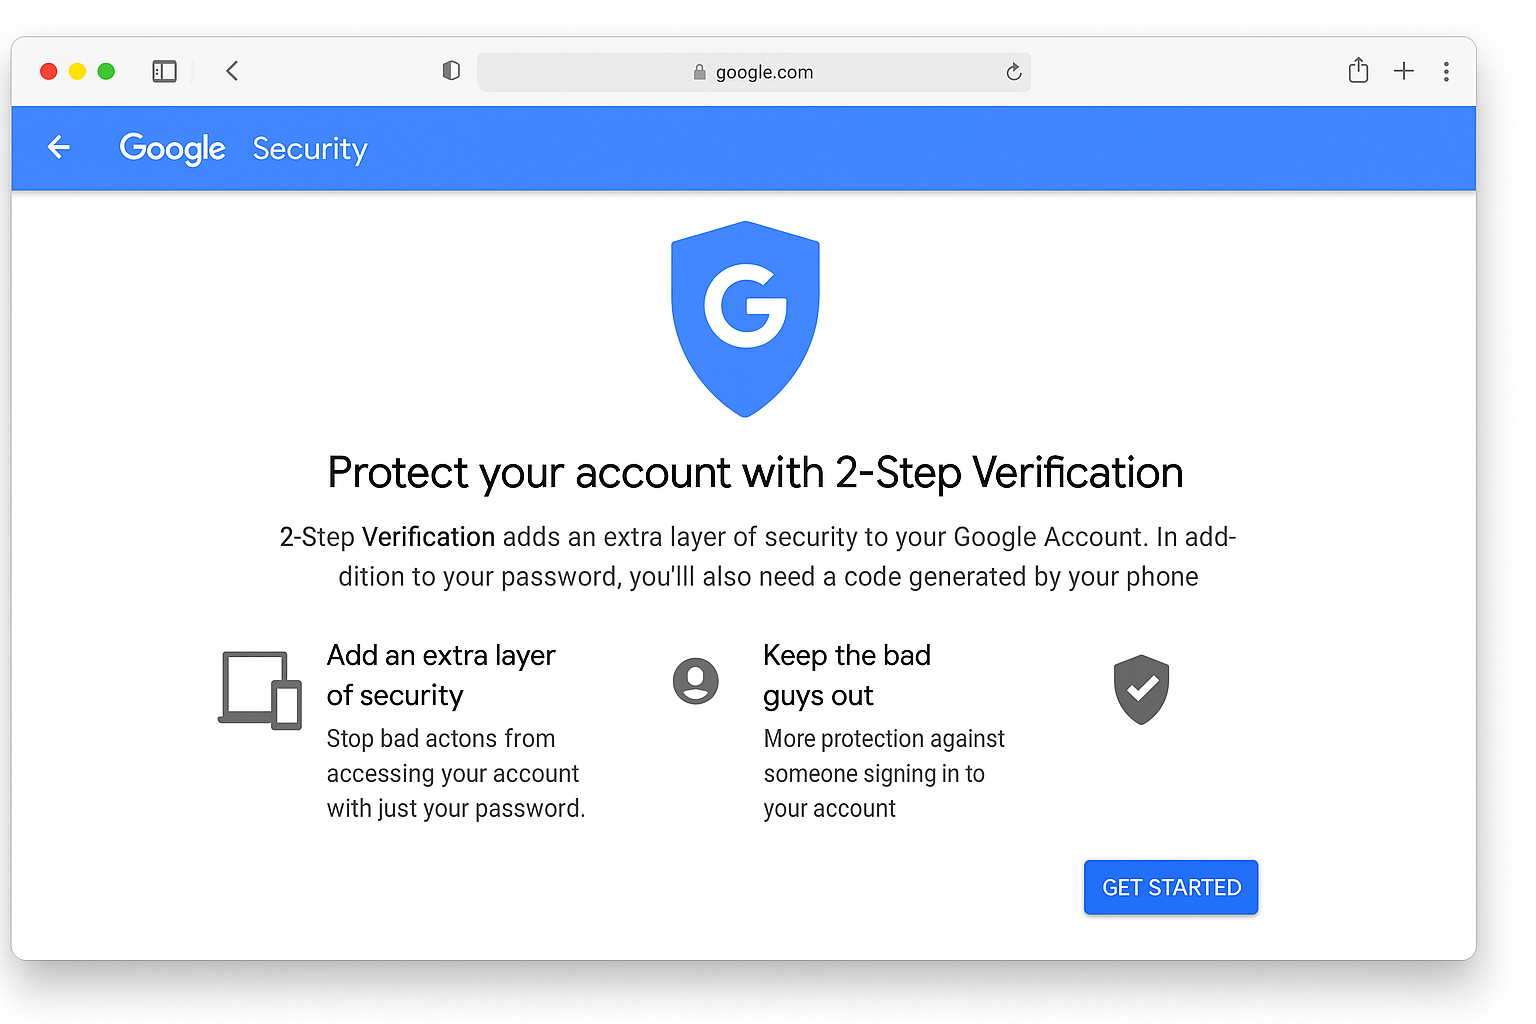
Task: Minimize with the yellow traffic light
Action: tap(77, 71)
